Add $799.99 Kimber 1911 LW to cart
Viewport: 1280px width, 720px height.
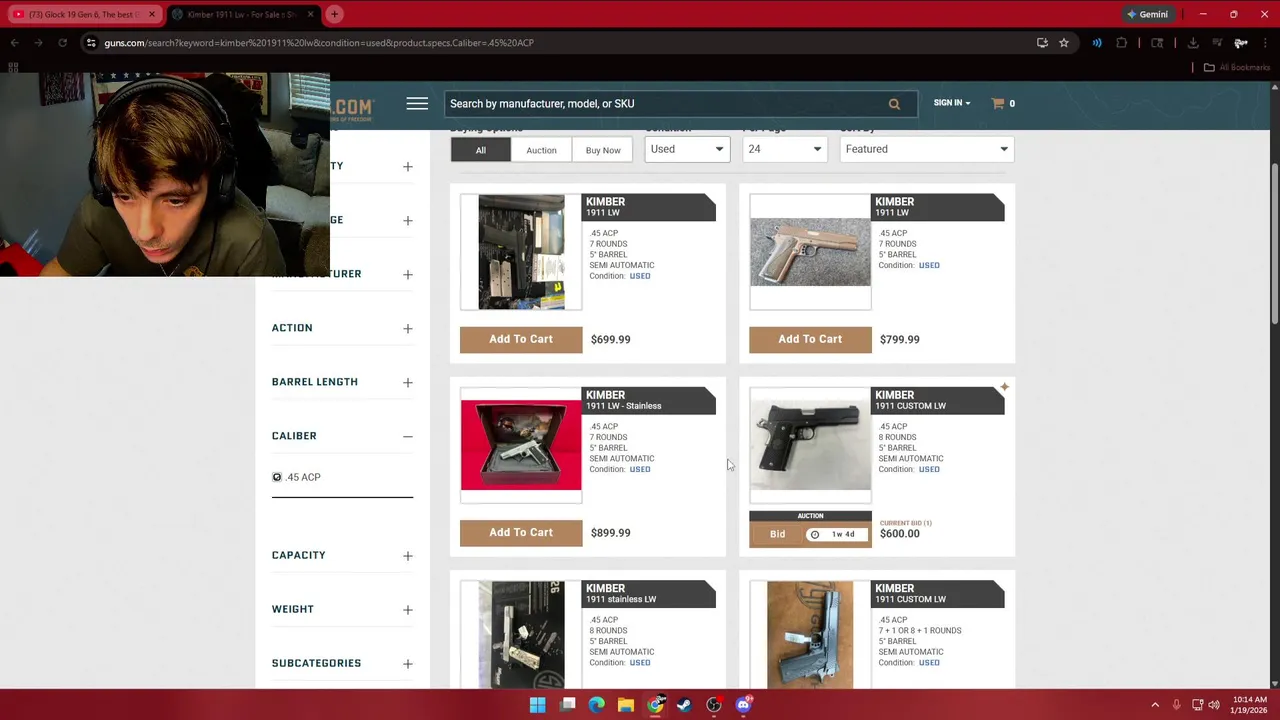click(x=810, y=339)
